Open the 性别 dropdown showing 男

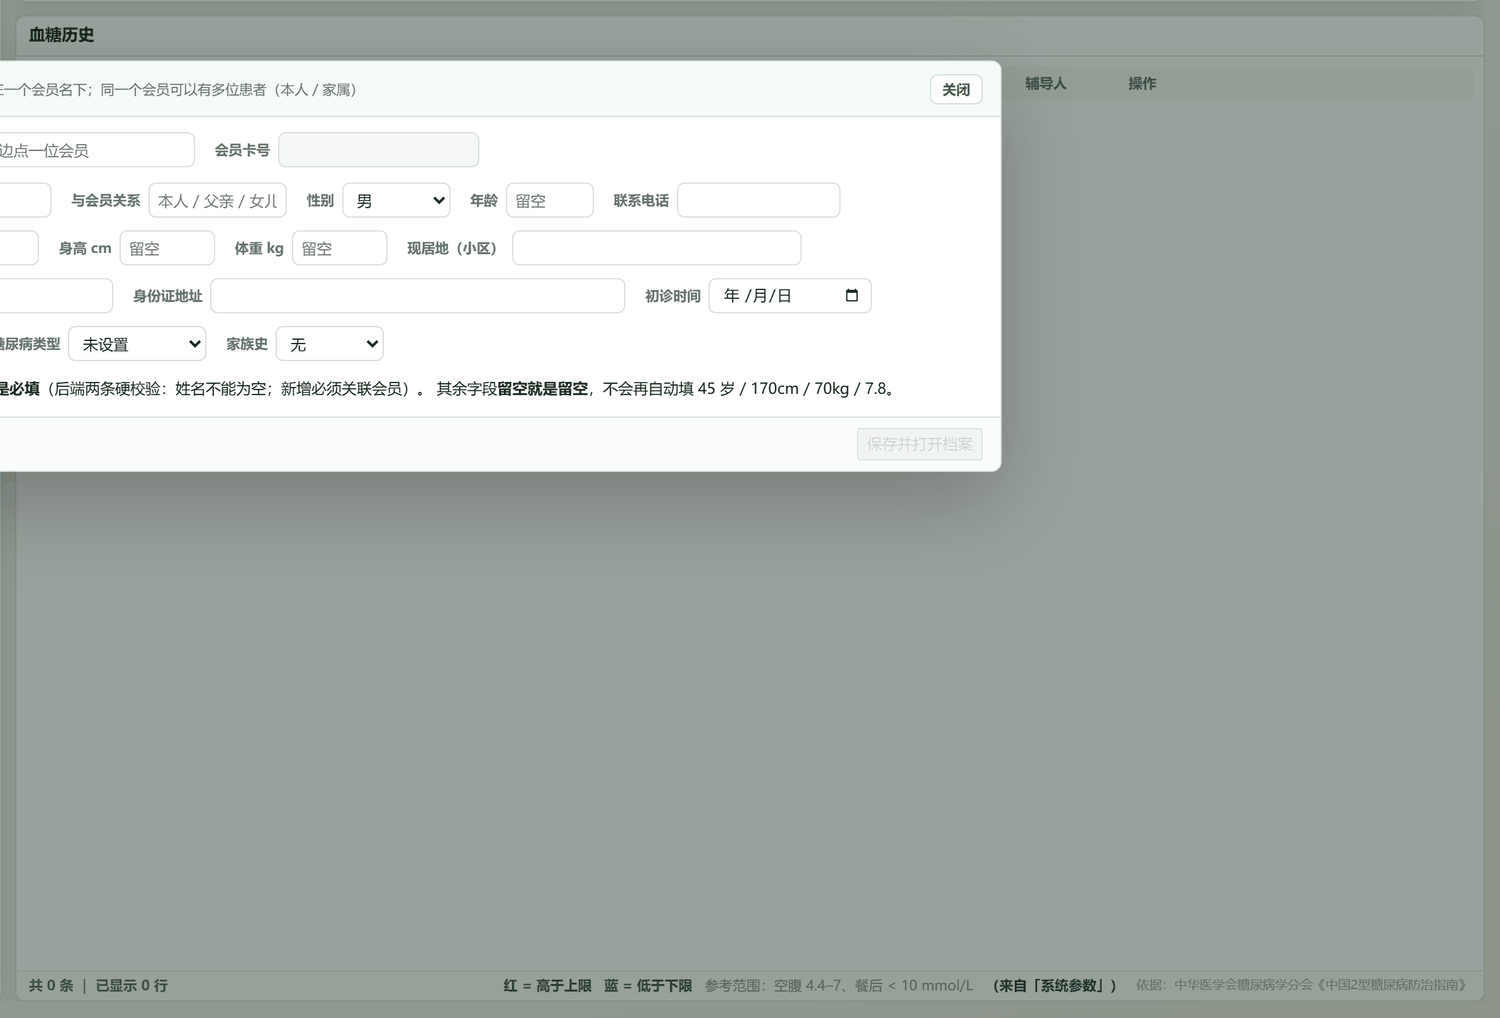(396, 200)
